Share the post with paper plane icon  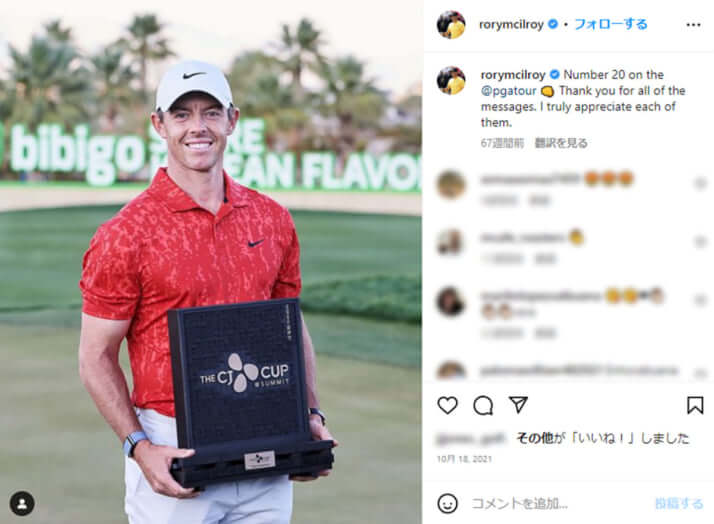click(518, 404)
